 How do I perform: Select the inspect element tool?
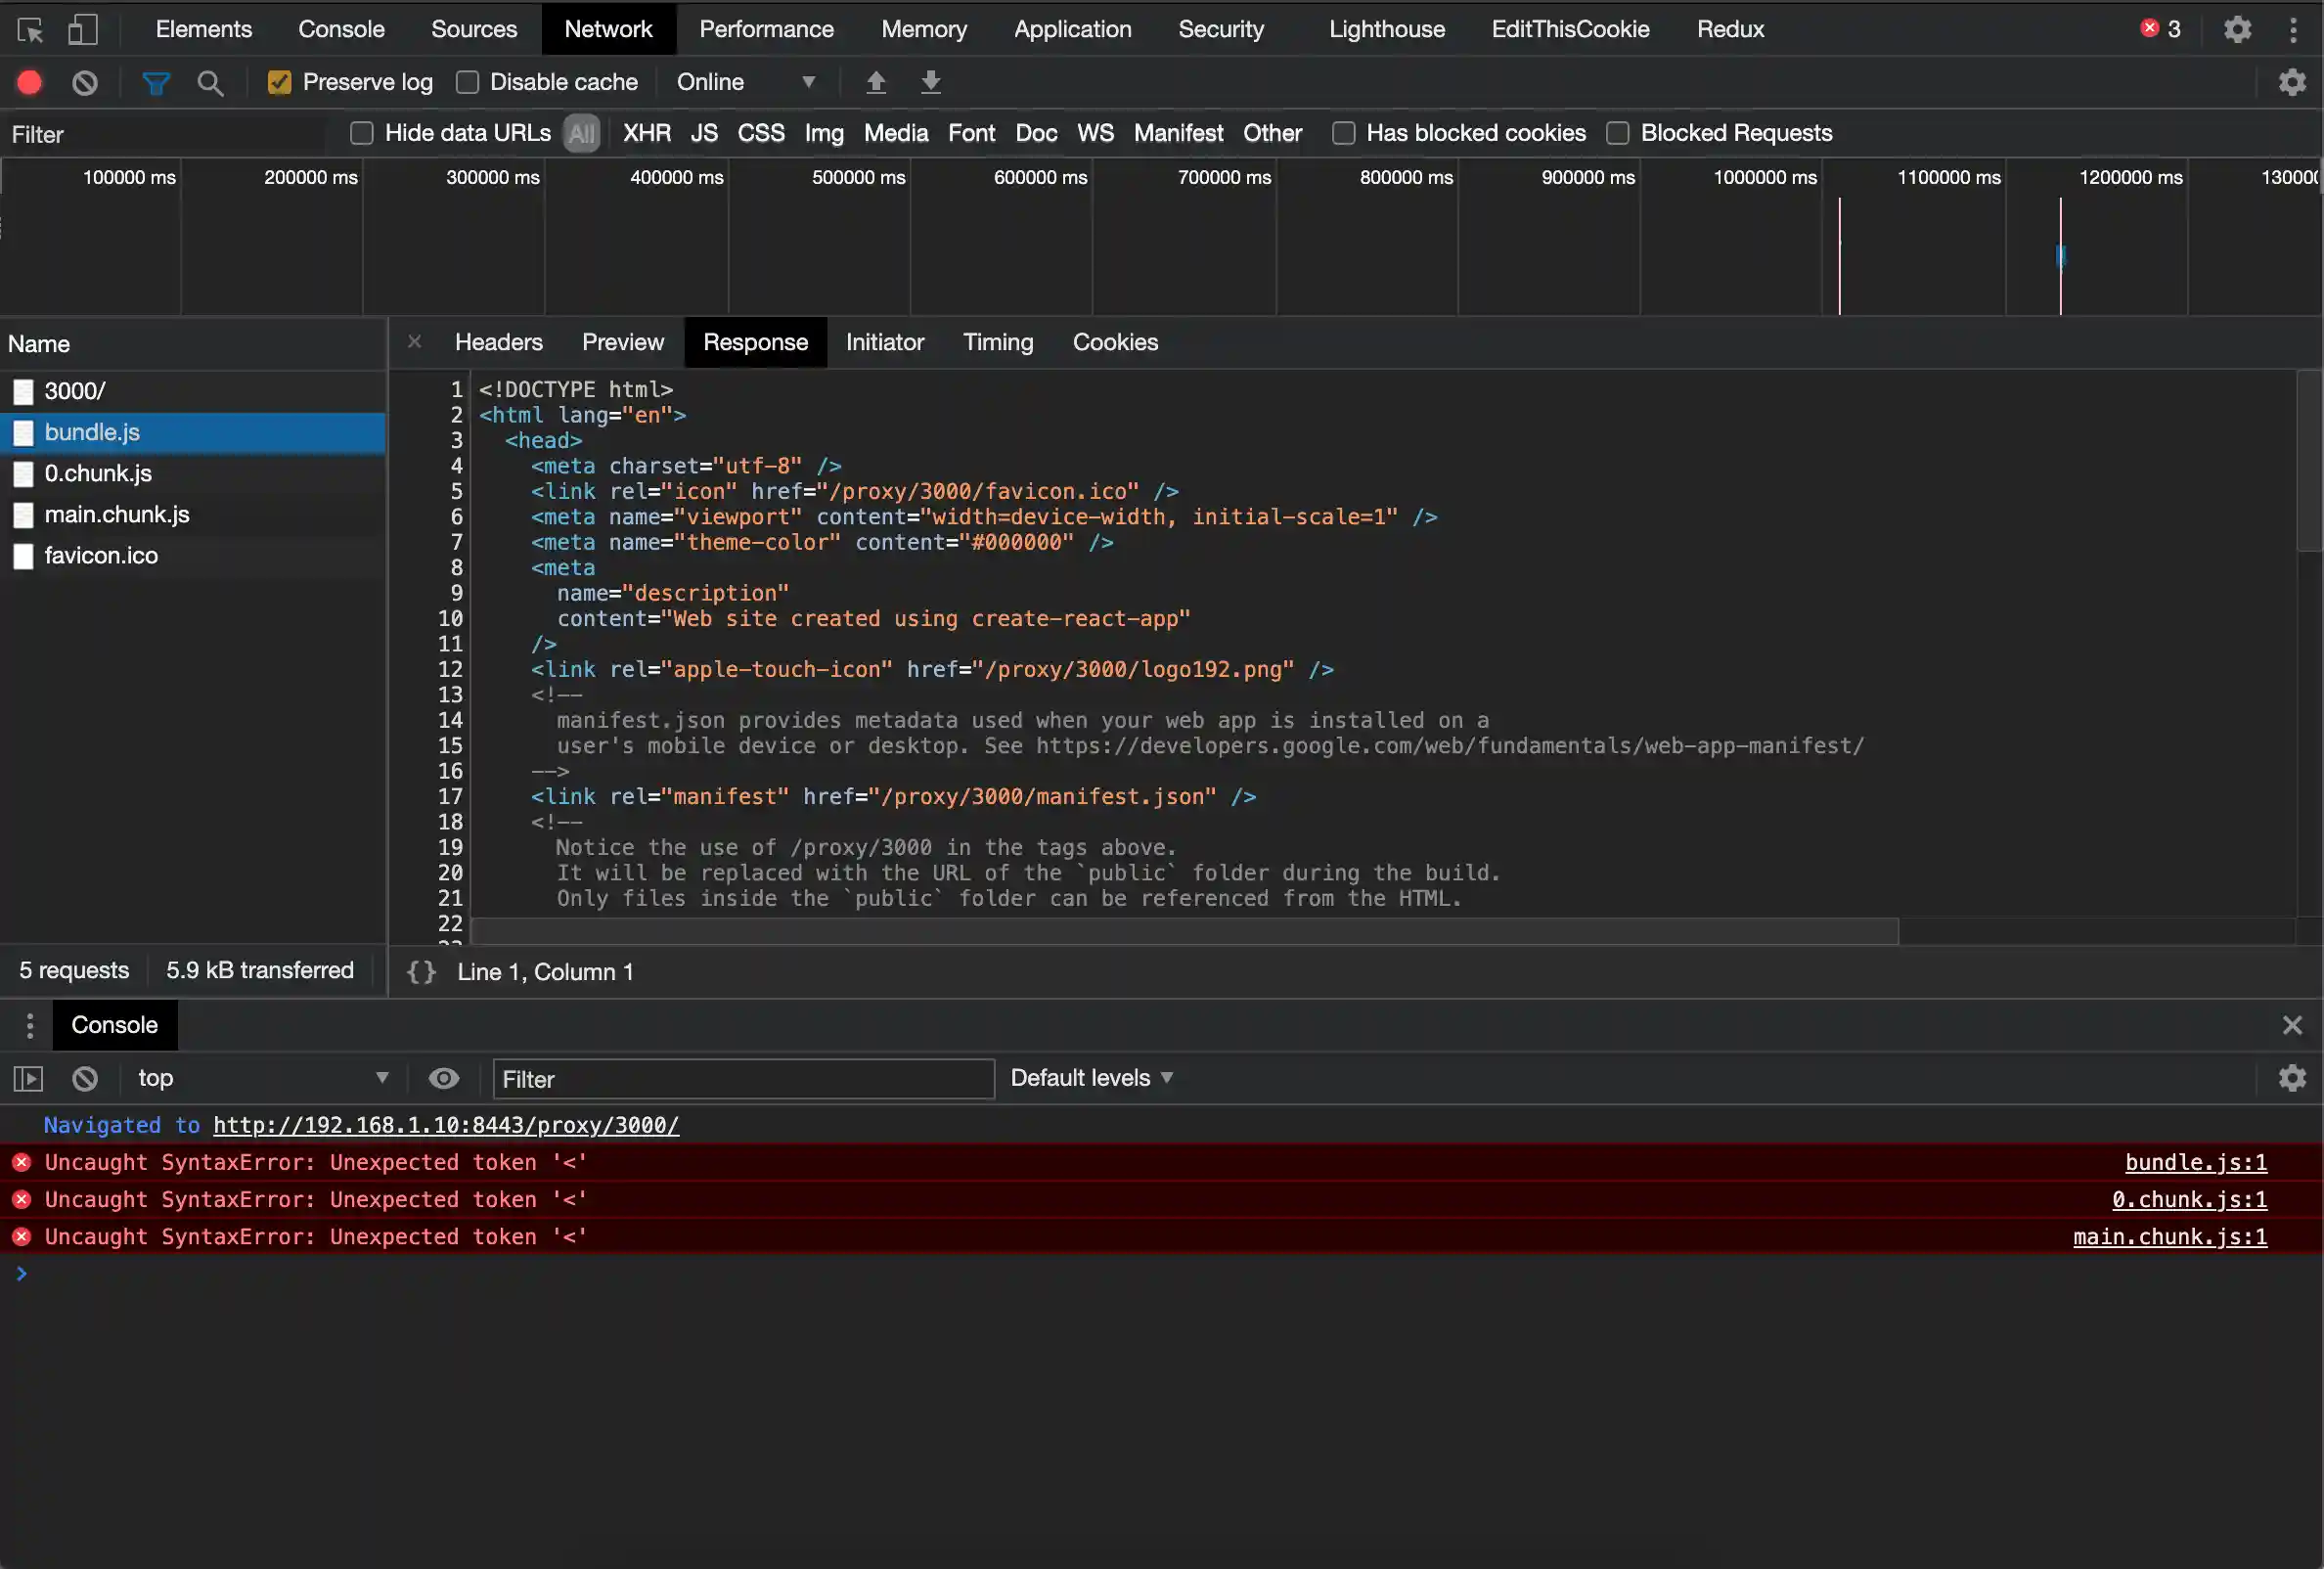tap(30, 29)
